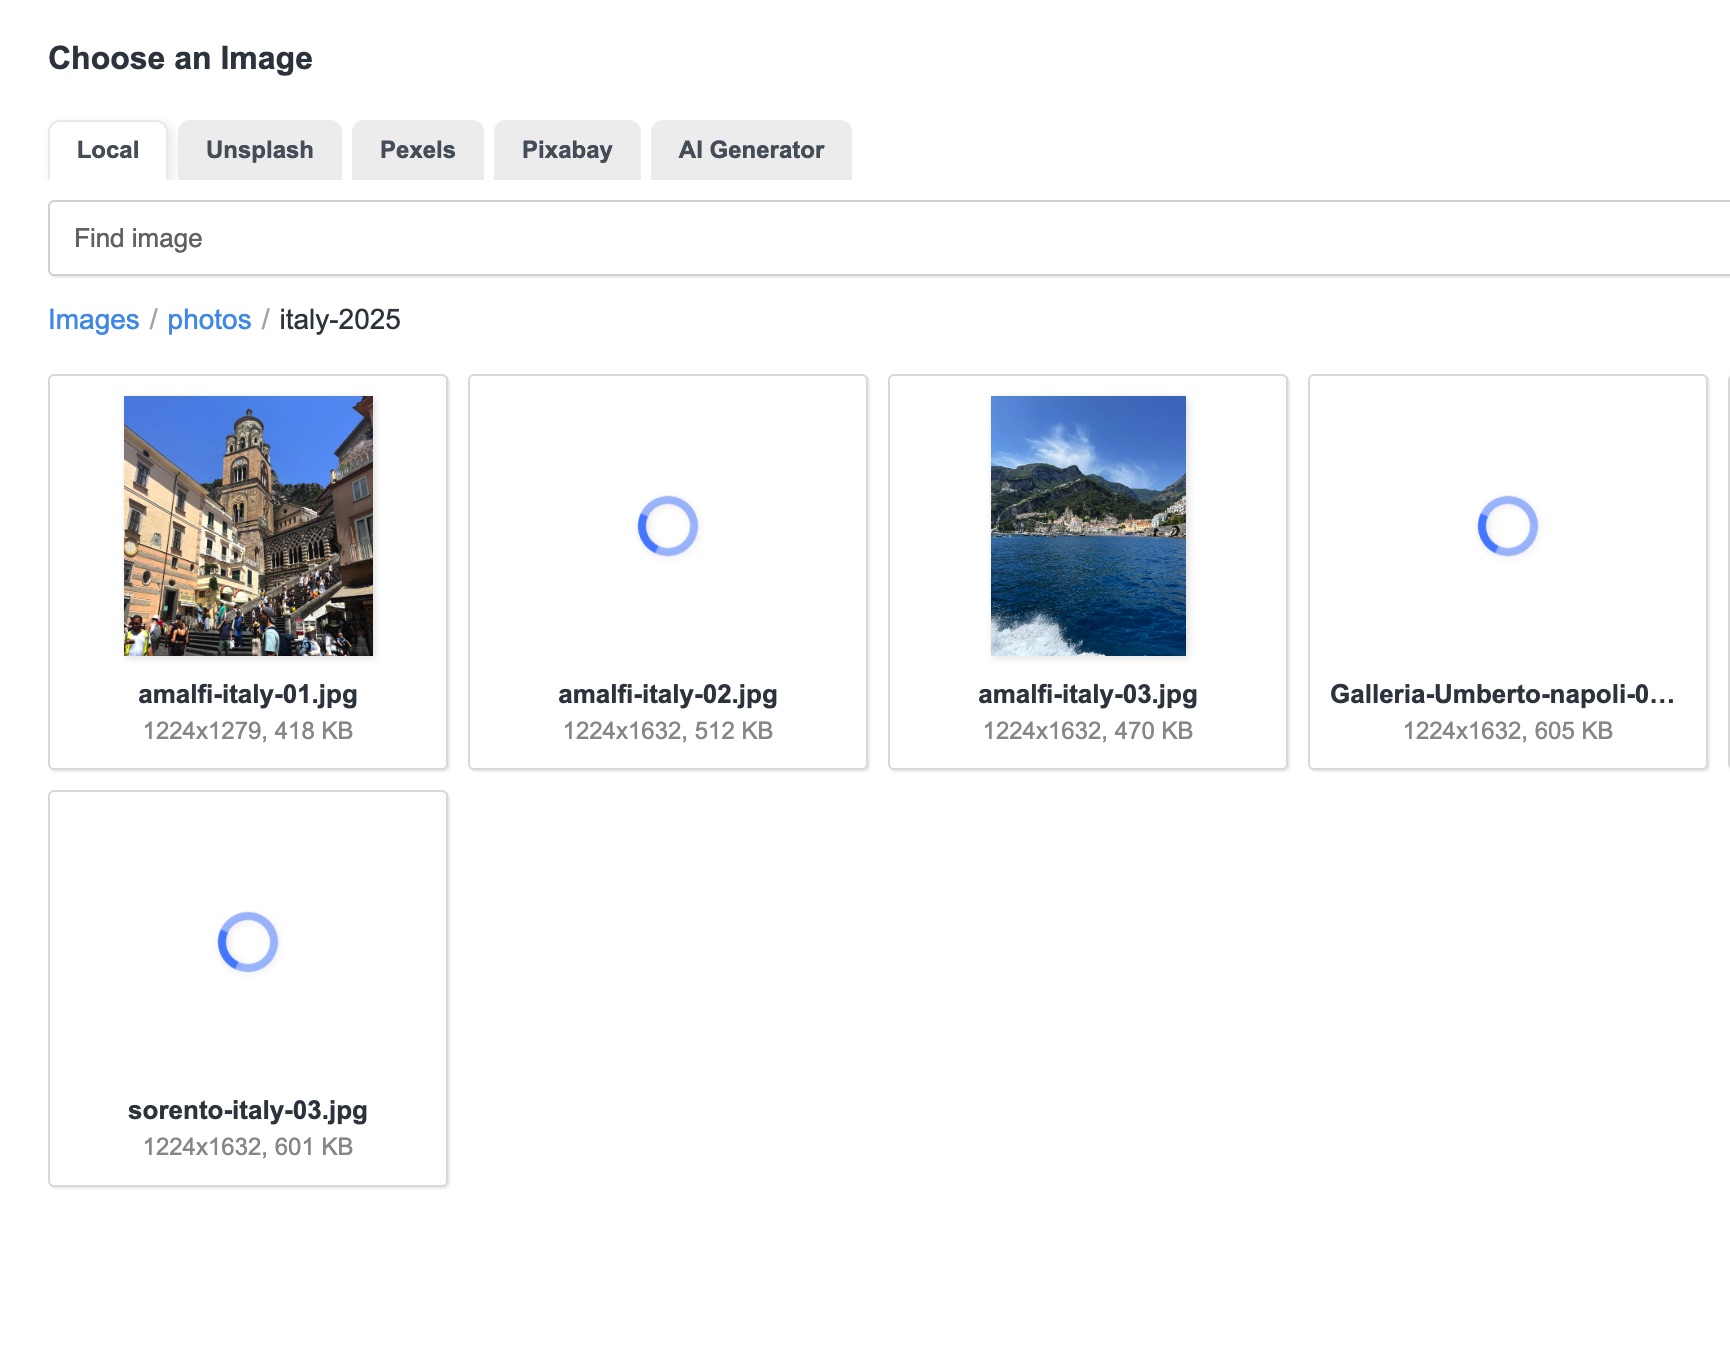Viewport: 1730px width, 1348px height.
Task: Click the Find image search field
Action: point(880,238)
